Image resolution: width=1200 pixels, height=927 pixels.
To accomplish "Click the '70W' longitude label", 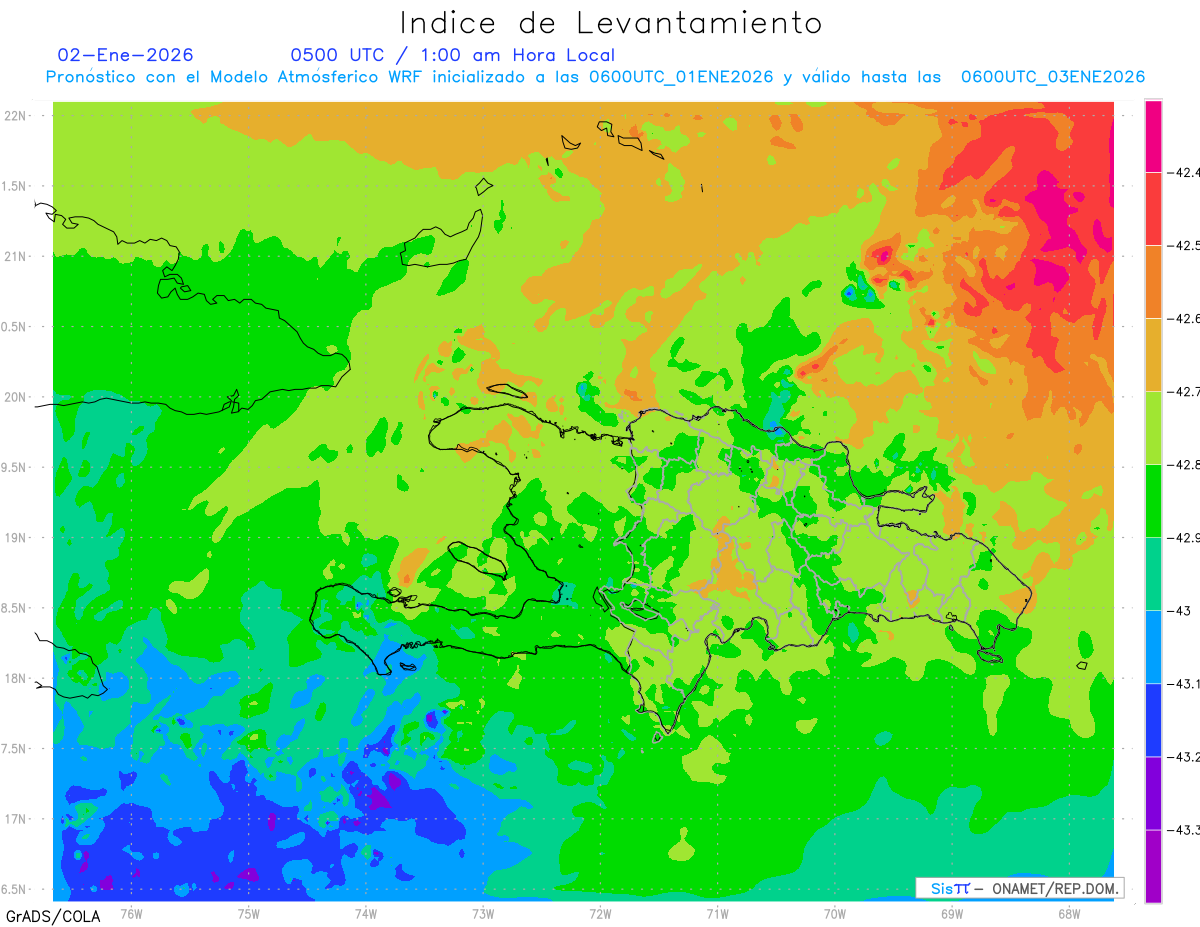I will click(x=834, y=912).
